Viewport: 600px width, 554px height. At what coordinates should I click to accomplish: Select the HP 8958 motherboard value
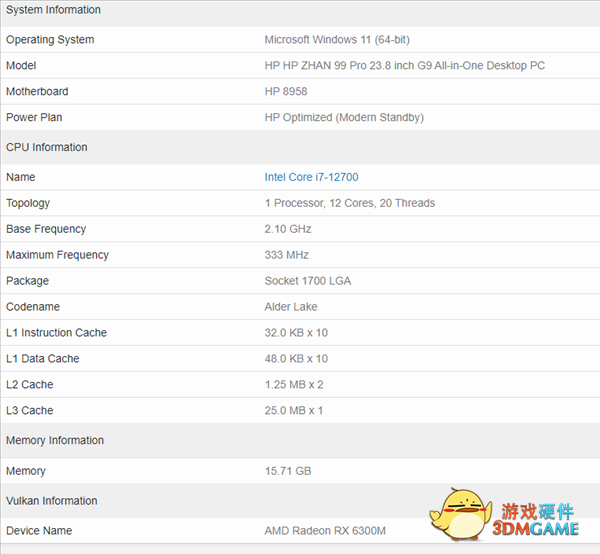pyautogui.click(x=286, y=91)
